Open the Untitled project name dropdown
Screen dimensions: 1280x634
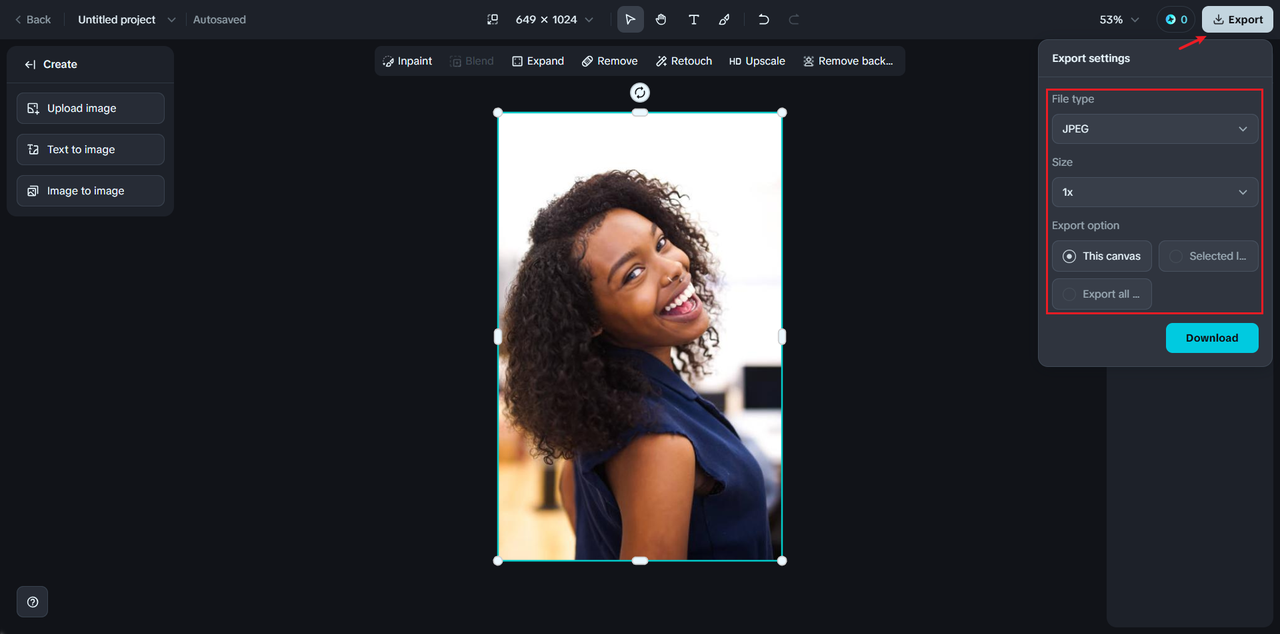126,20
